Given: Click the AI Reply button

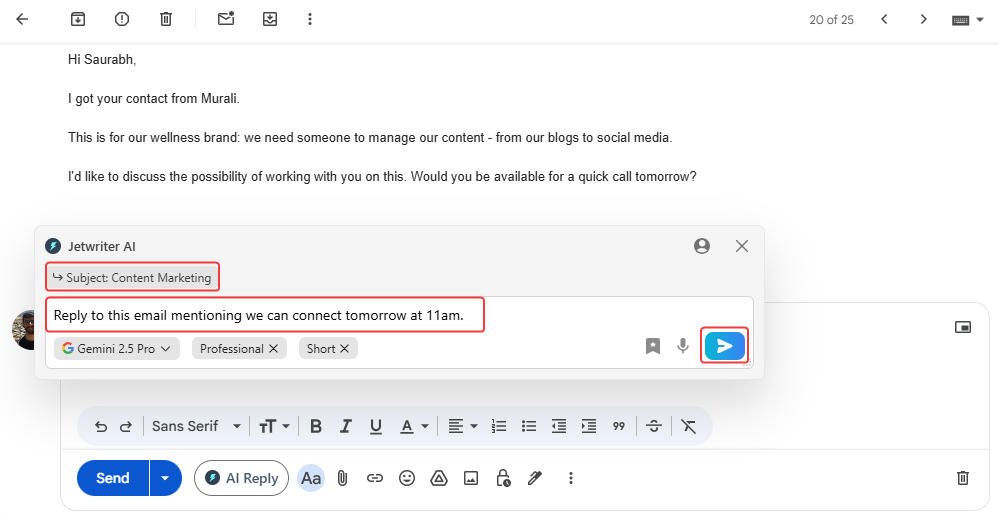Looking at the screenshot, I should 241,478.
